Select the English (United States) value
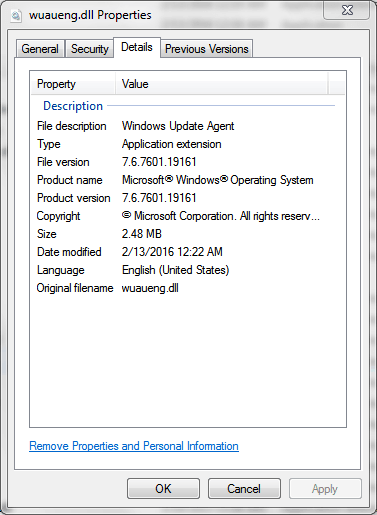Screen dimensions: 377x515 point(176,270)
